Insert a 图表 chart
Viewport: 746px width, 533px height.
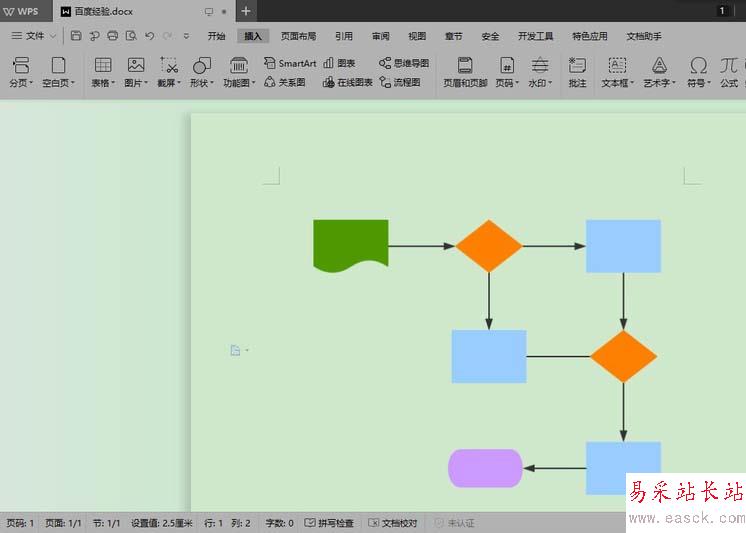click(339, 63)
